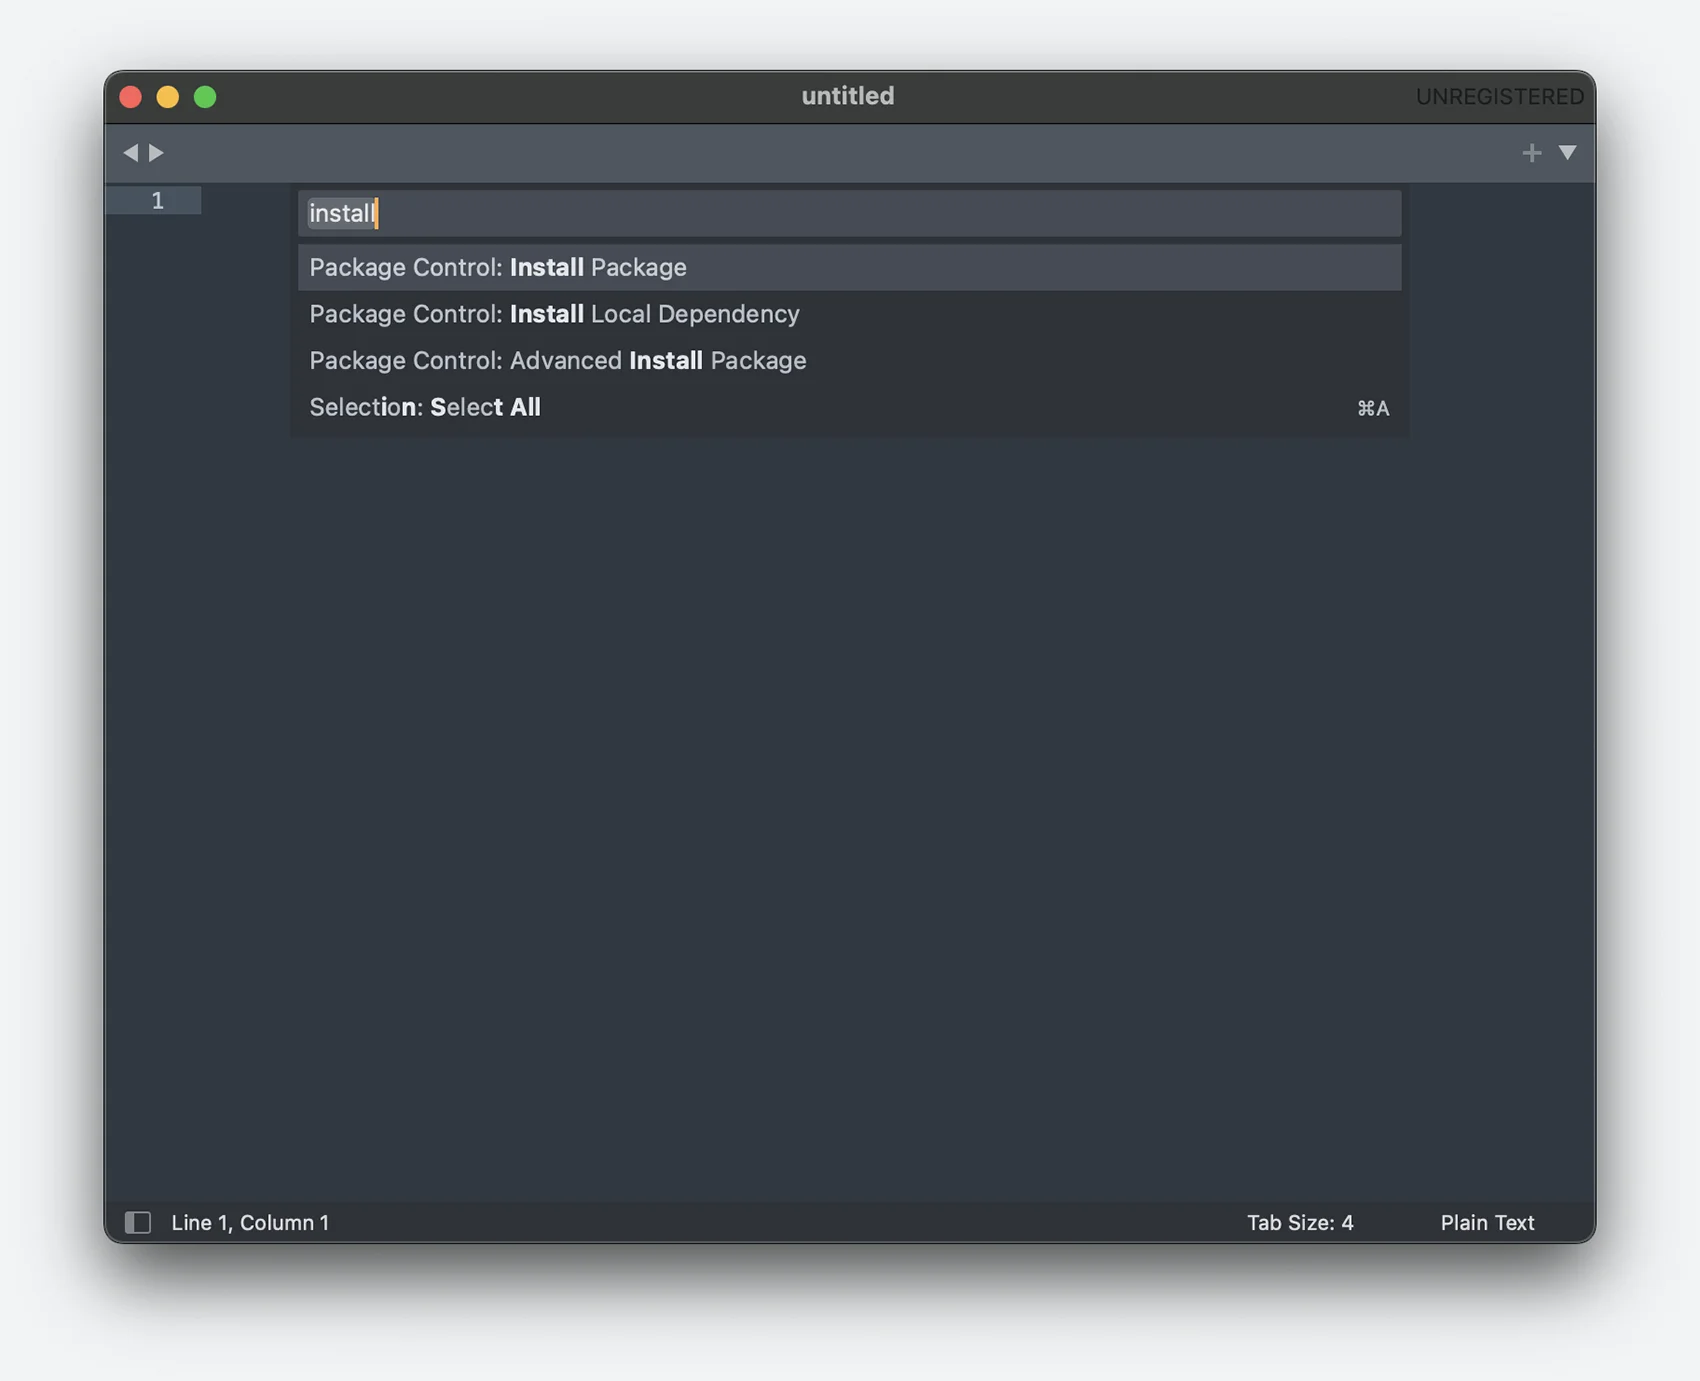Screen dimensions: 1700x1381
Task: Open the Tab Size: 4 menu
Action: click(x=1300, y=1222)
